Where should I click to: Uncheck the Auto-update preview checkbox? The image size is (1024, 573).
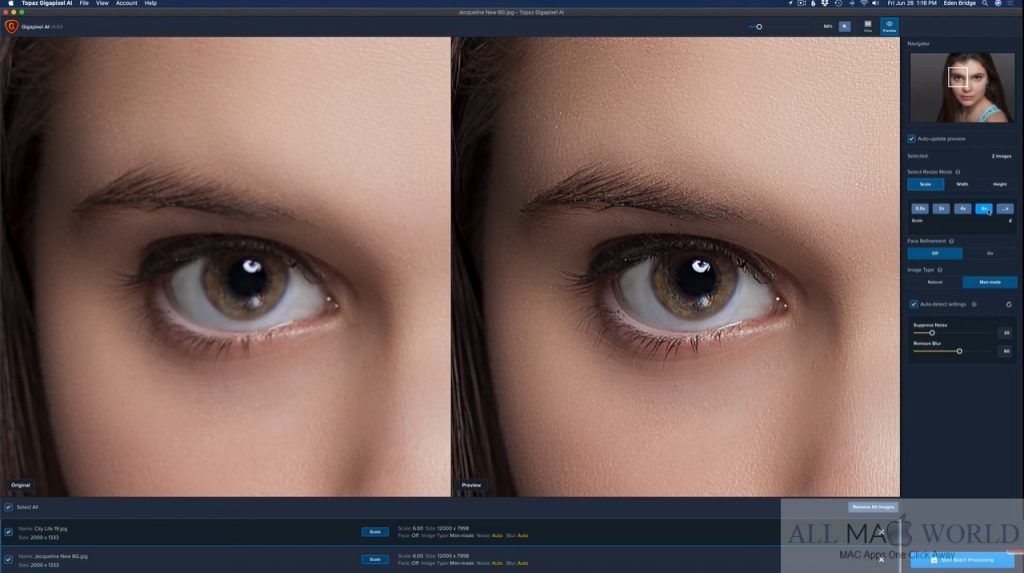coord(911,138)
